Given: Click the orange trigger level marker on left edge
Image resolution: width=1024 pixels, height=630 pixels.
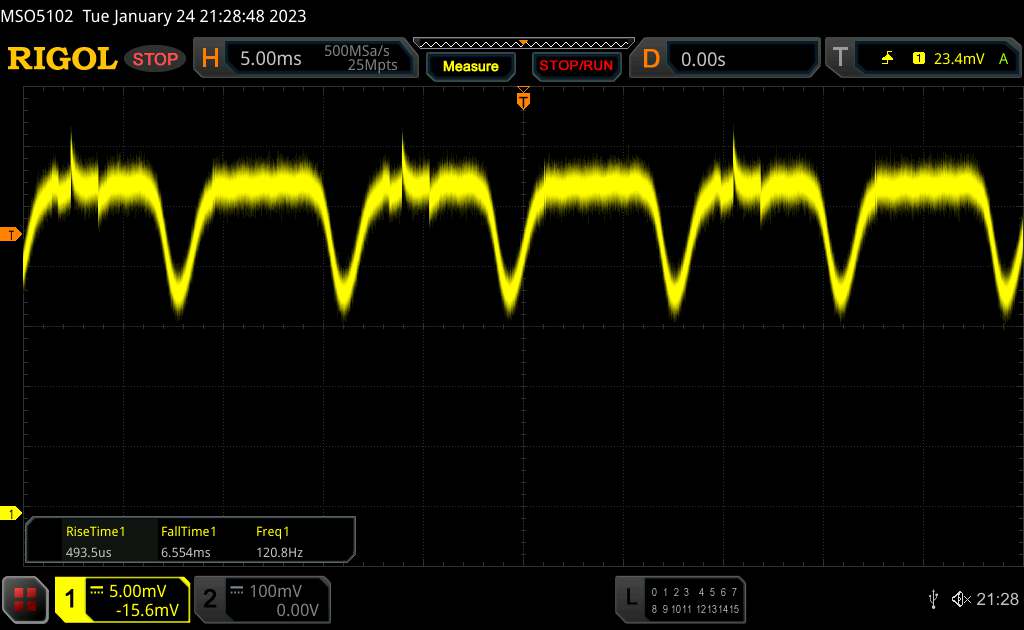Looking at the screenshot, I should coord(11,235).
